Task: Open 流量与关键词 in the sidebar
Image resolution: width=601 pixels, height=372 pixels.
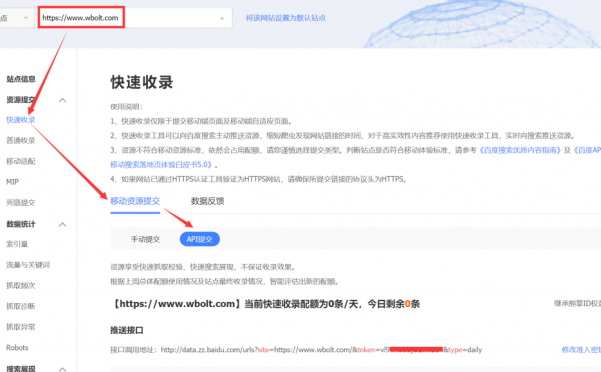Action: click(x=28, y=265)
